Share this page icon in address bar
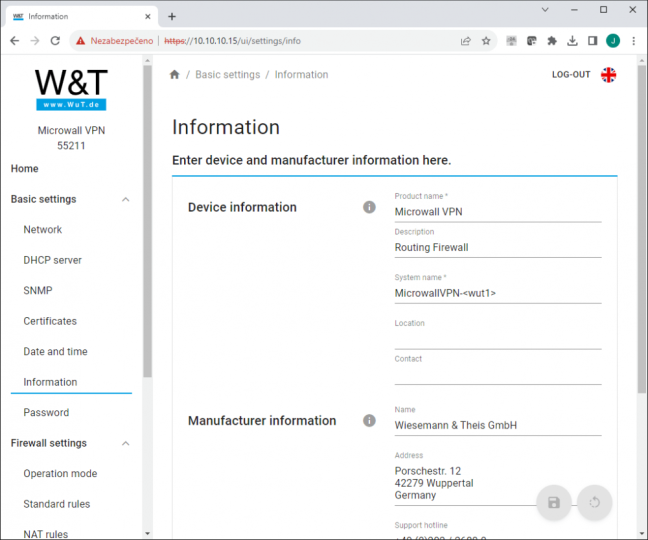648x540 pixels. tap(466, 40)
